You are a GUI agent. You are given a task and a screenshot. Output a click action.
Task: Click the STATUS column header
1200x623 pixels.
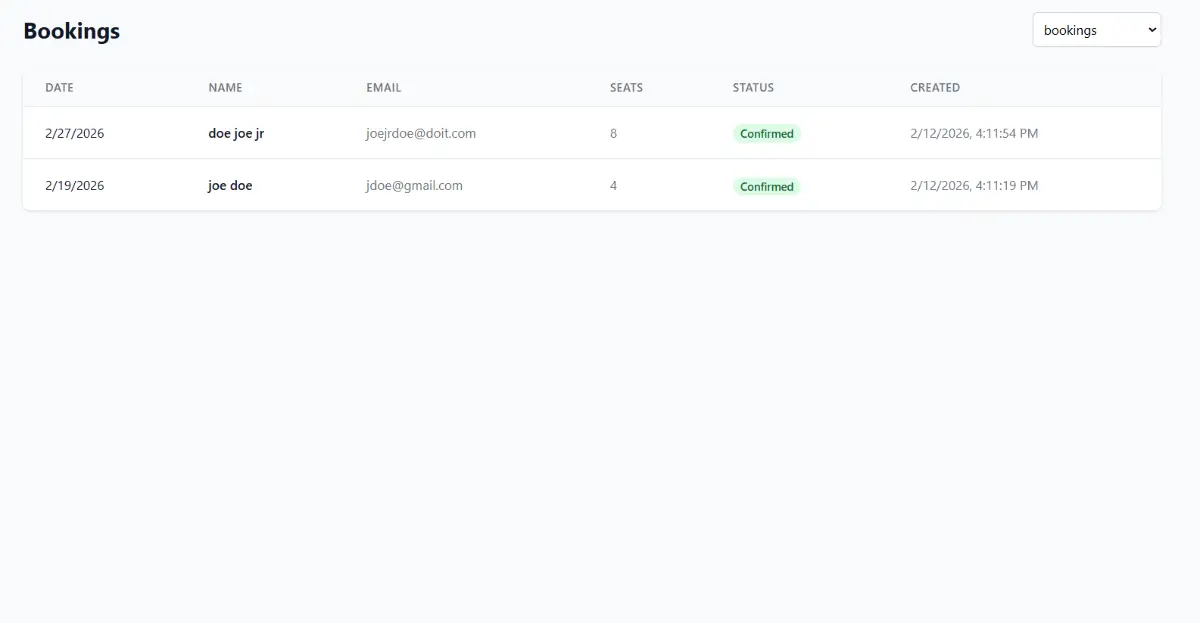pos(753,88)
